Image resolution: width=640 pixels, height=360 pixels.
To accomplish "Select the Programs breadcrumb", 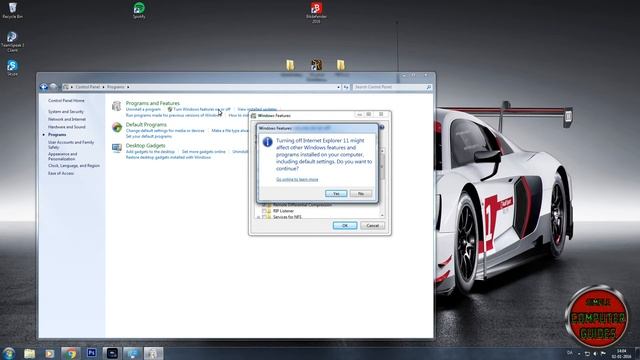I will (x=116, y=87).
